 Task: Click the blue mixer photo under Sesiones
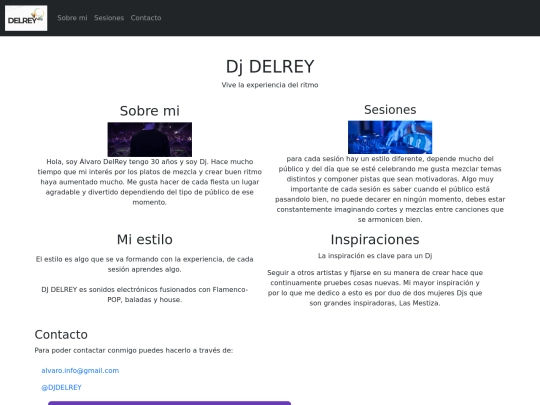click(x=390, y=137)
